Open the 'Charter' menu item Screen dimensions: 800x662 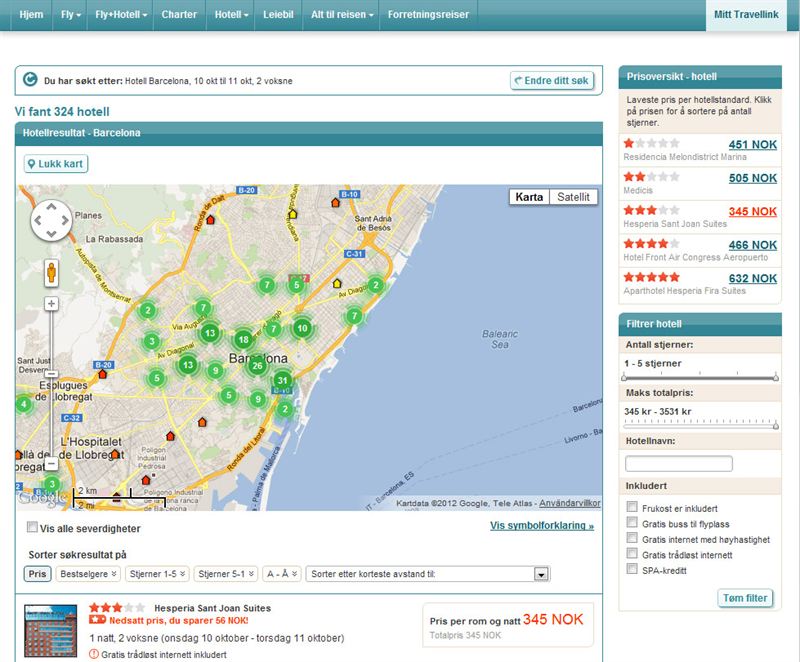179,15
